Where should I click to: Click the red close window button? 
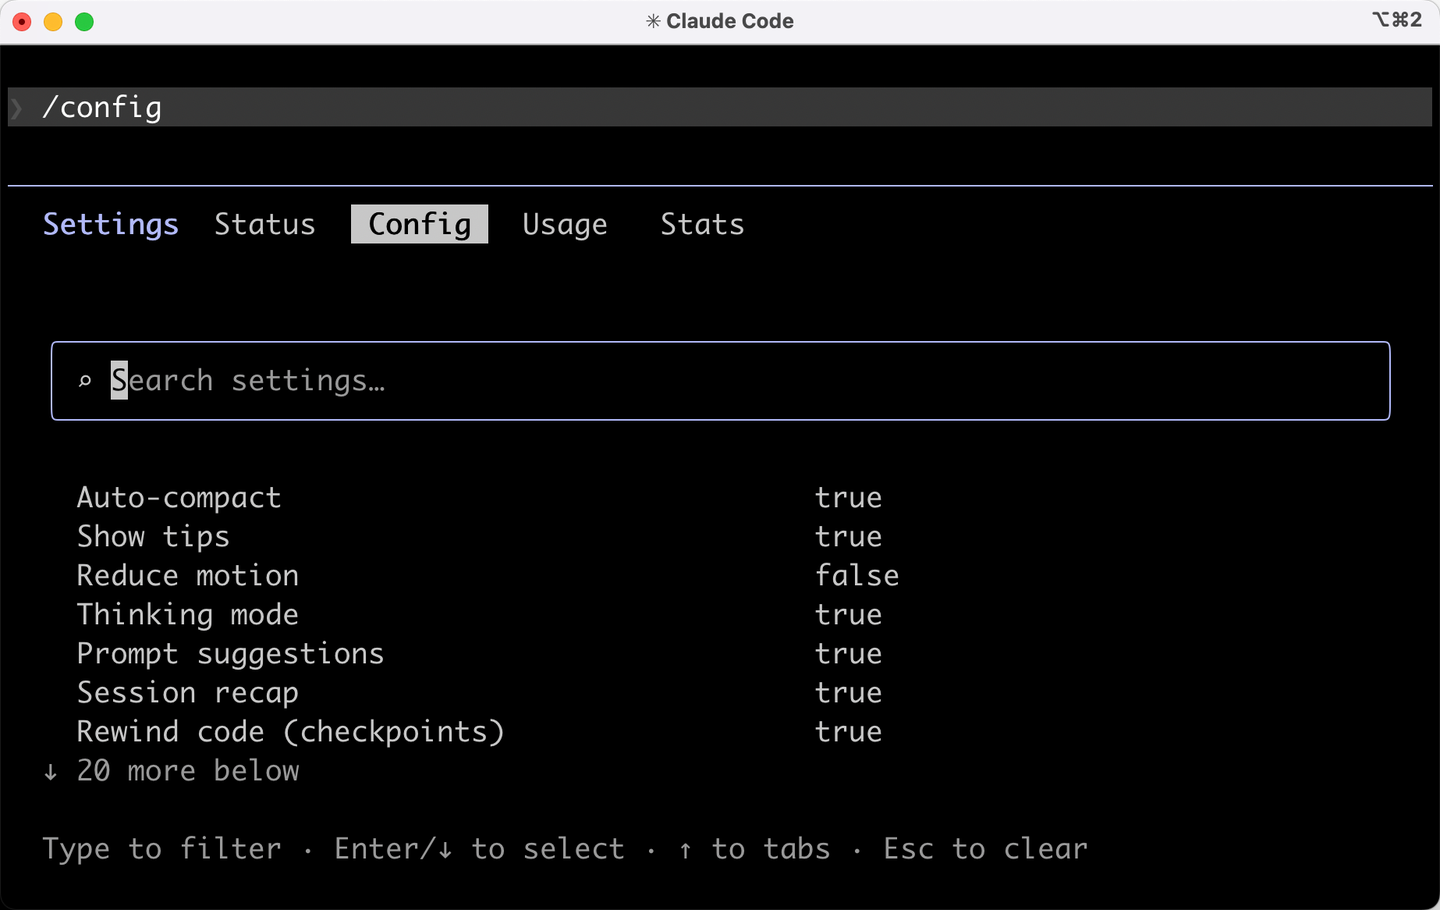(22, 21)
